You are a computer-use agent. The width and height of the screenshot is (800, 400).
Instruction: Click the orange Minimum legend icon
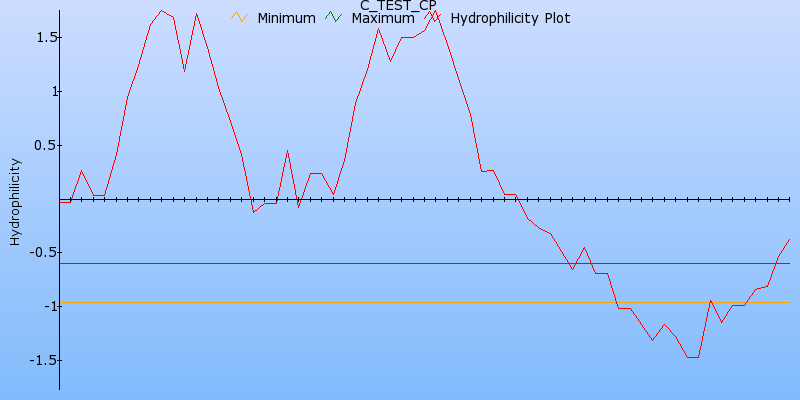pyautogui.click(x=238, y=18)
